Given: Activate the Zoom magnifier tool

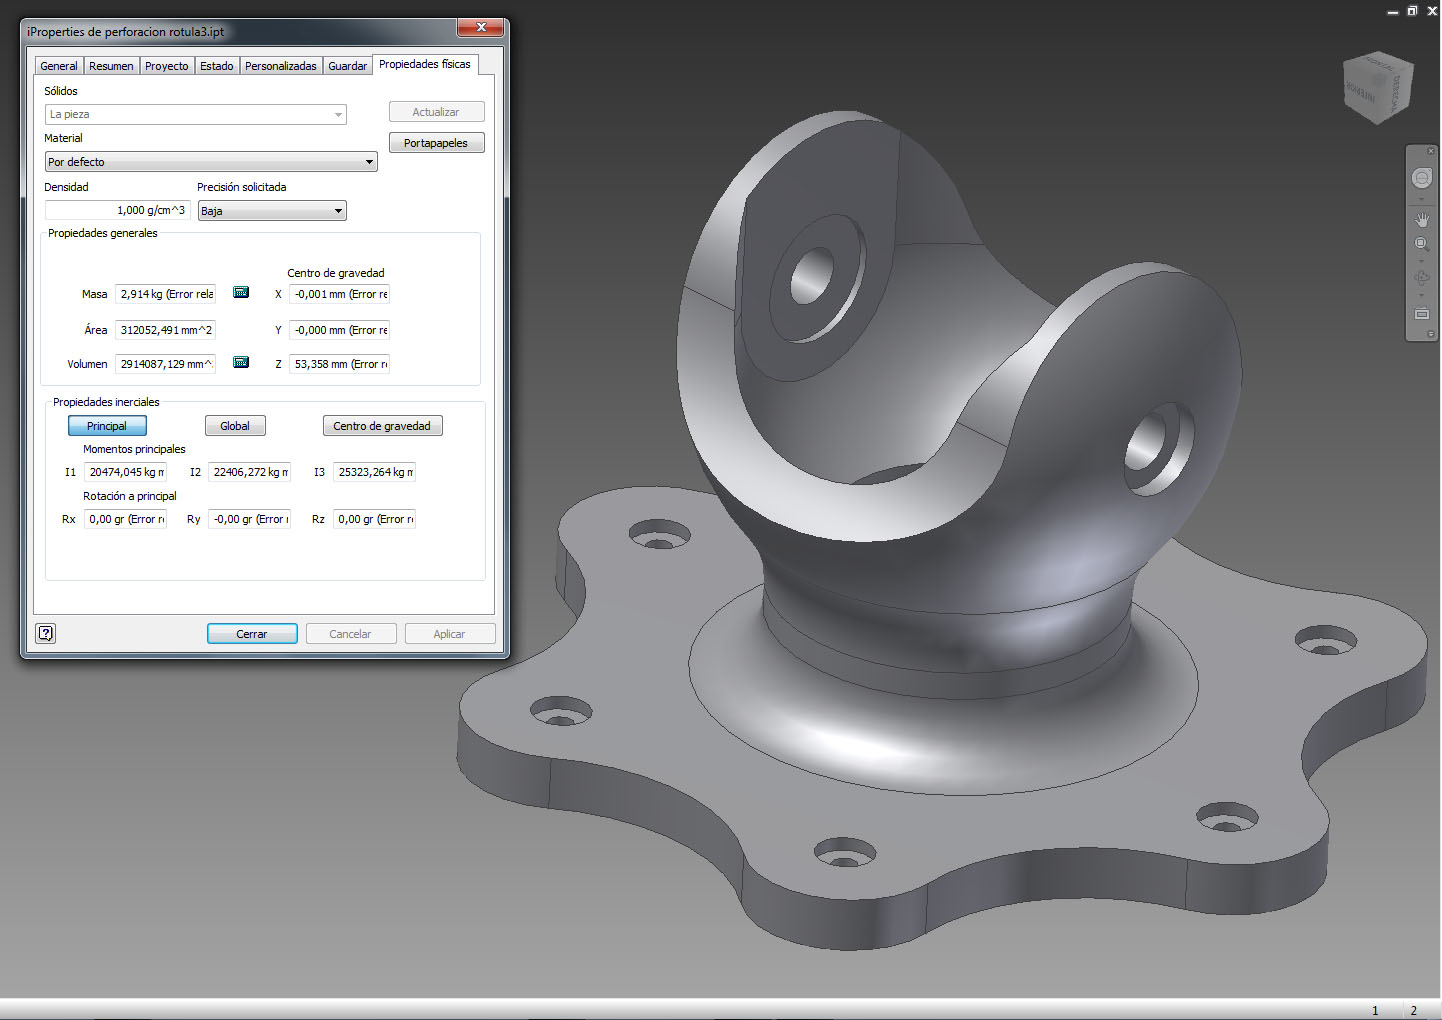Looking at the screenshot, I should (1421, 244).
